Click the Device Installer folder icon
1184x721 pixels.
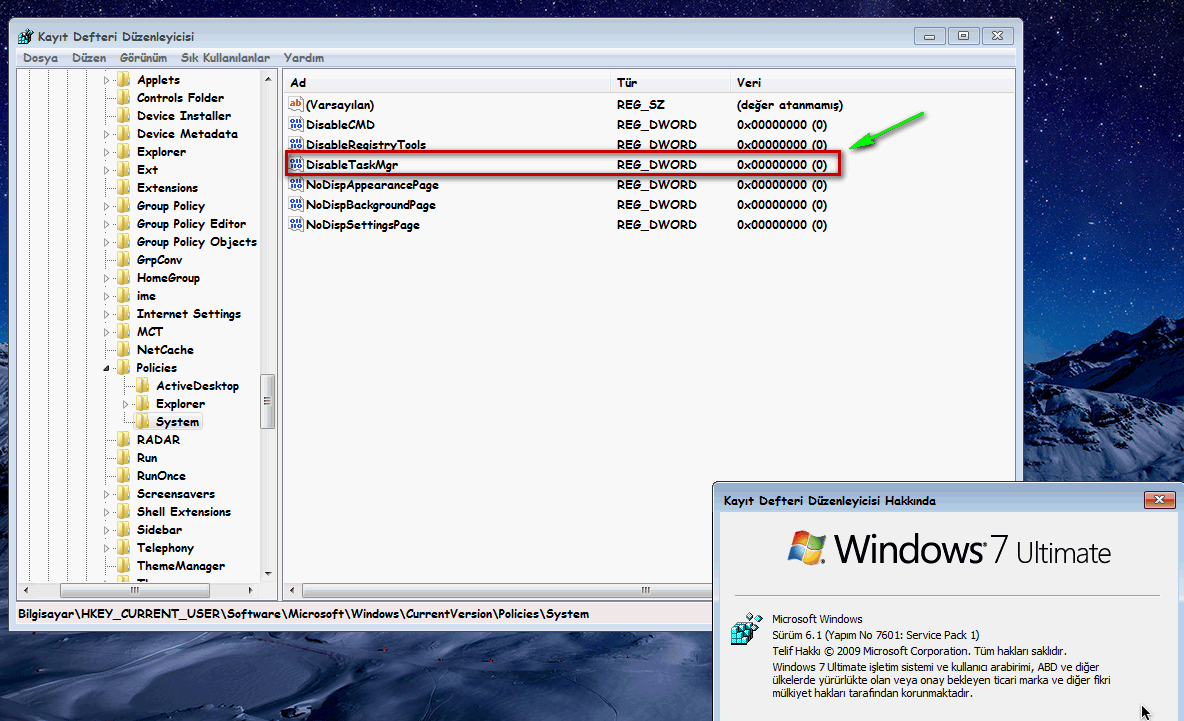click(124, 116)
